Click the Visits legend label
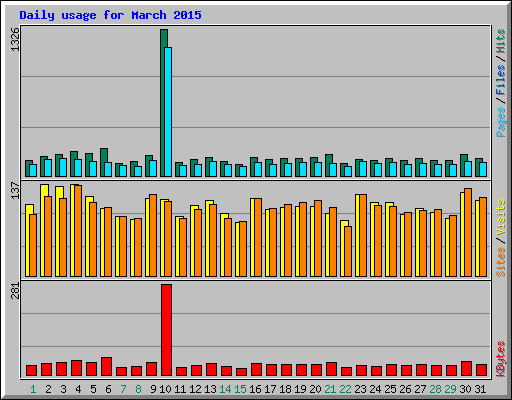Viewport: 512px width, 400px height. (x=501, y=218)
